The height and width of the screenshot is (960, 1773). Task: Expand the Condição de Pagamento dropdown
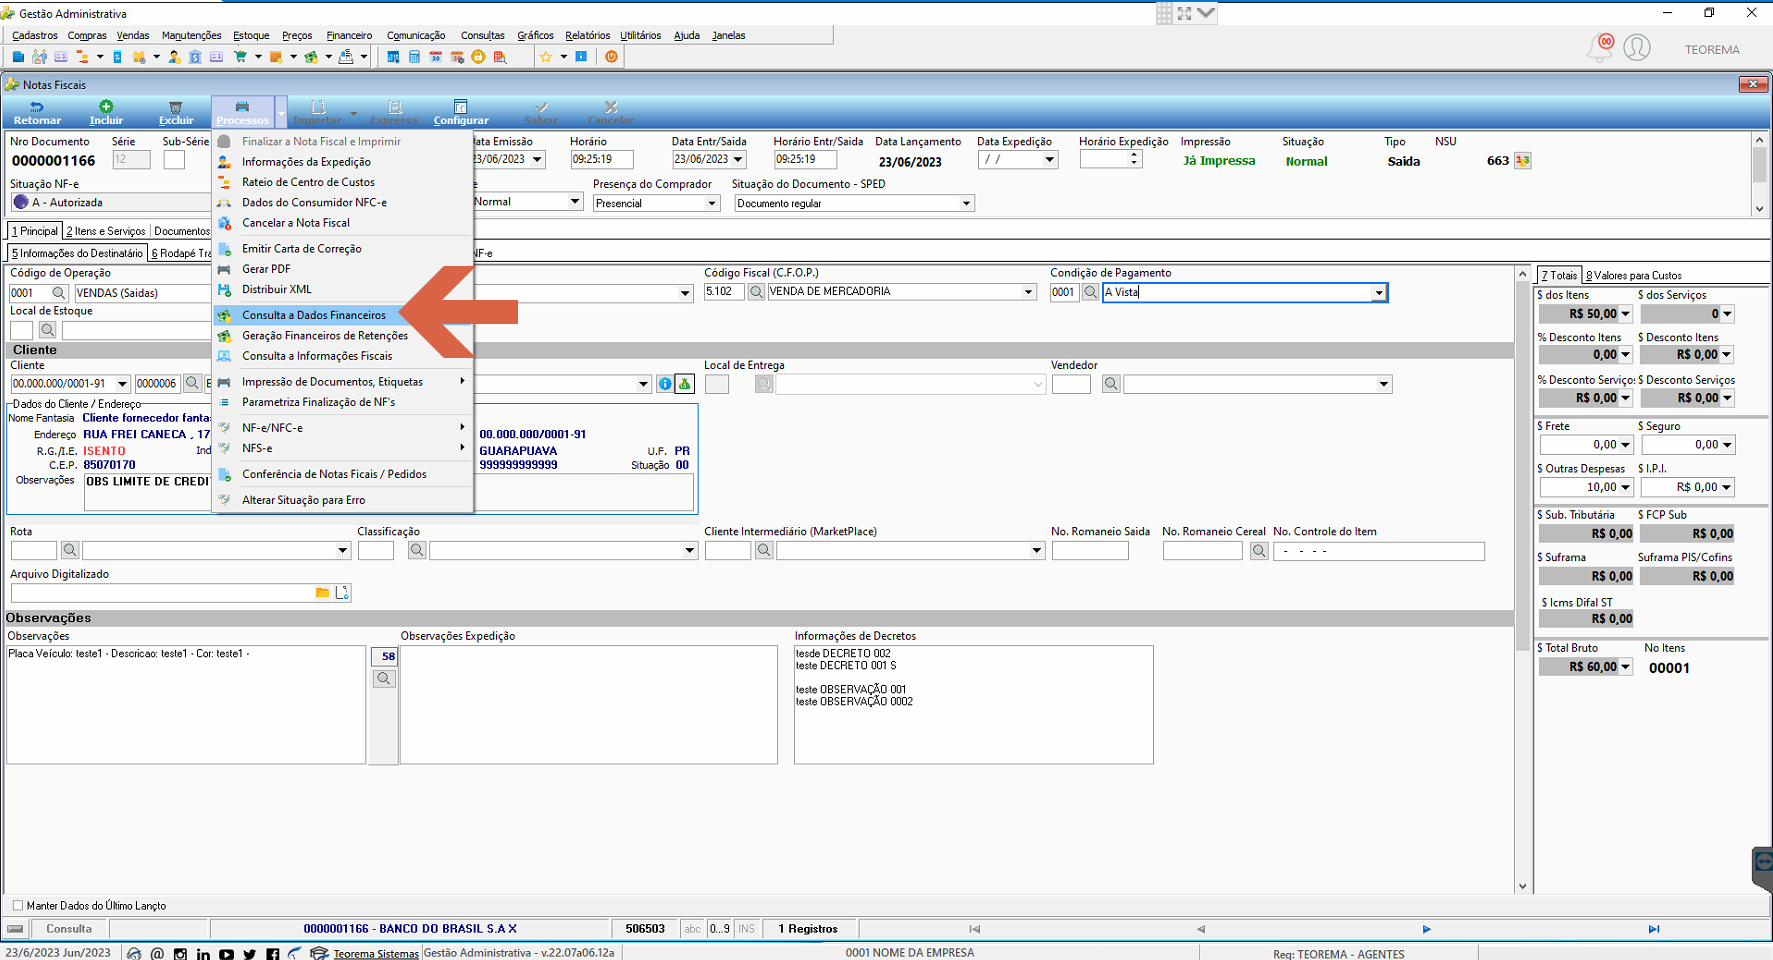pyautogui.click(x=1379, y=293)
